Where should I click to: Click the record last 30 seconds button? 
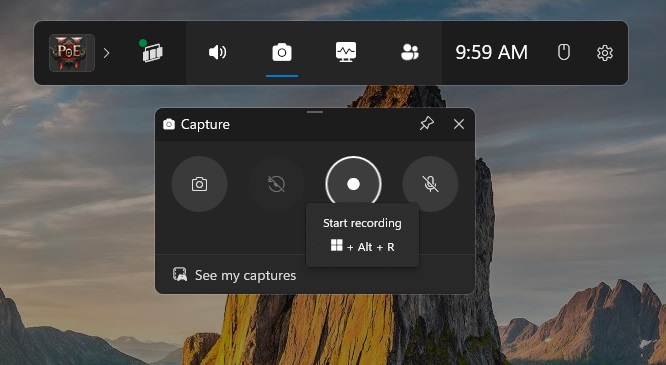tap(276, 184)
